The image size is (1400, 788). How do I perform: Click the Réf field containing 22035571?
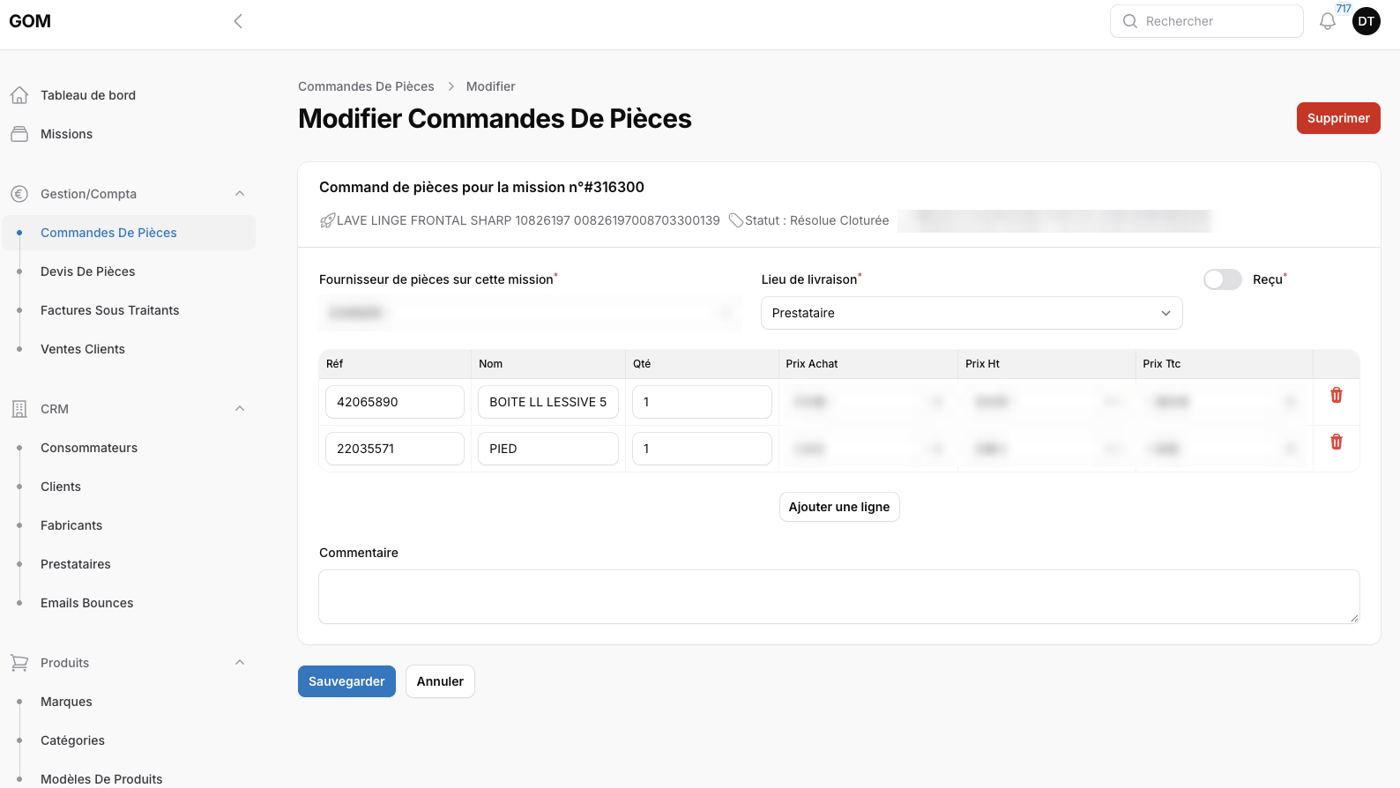click(395, 449)
